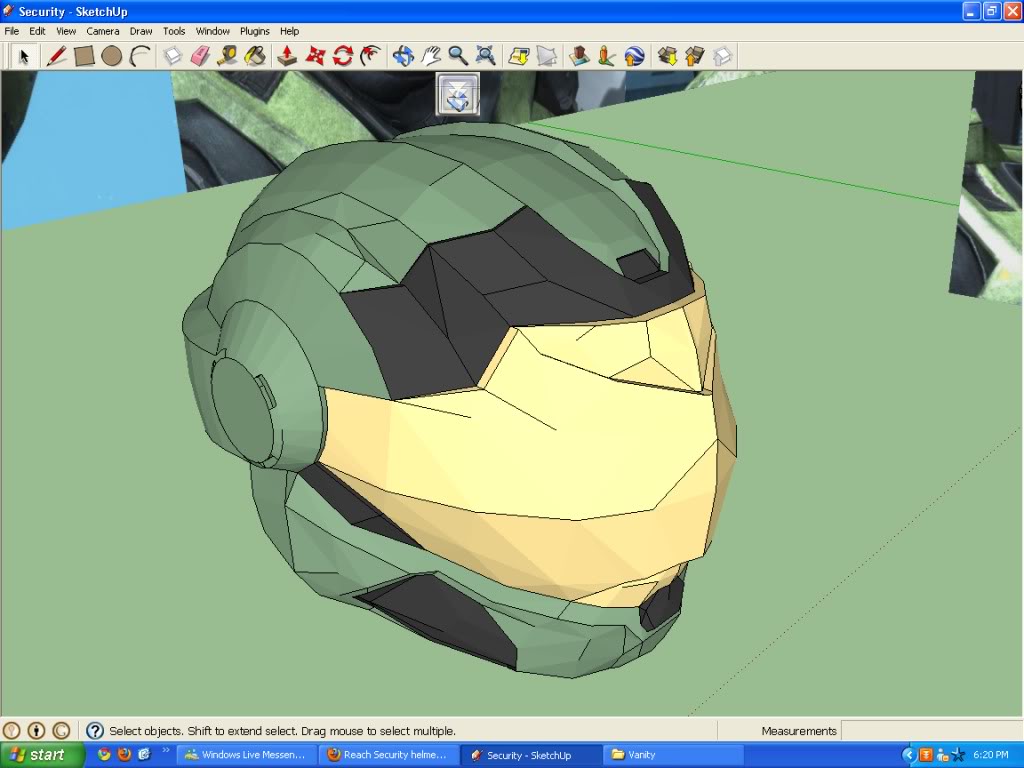The image size is (1024, 768).
Task: Click the circled C status icon
Action: click(x=61, y=730)
